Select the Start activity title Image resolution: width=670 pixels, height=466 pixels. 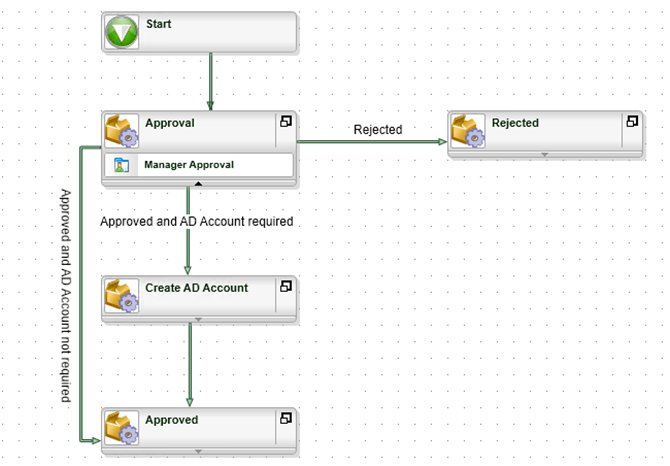pyautogui.click(x=159, y=24)
